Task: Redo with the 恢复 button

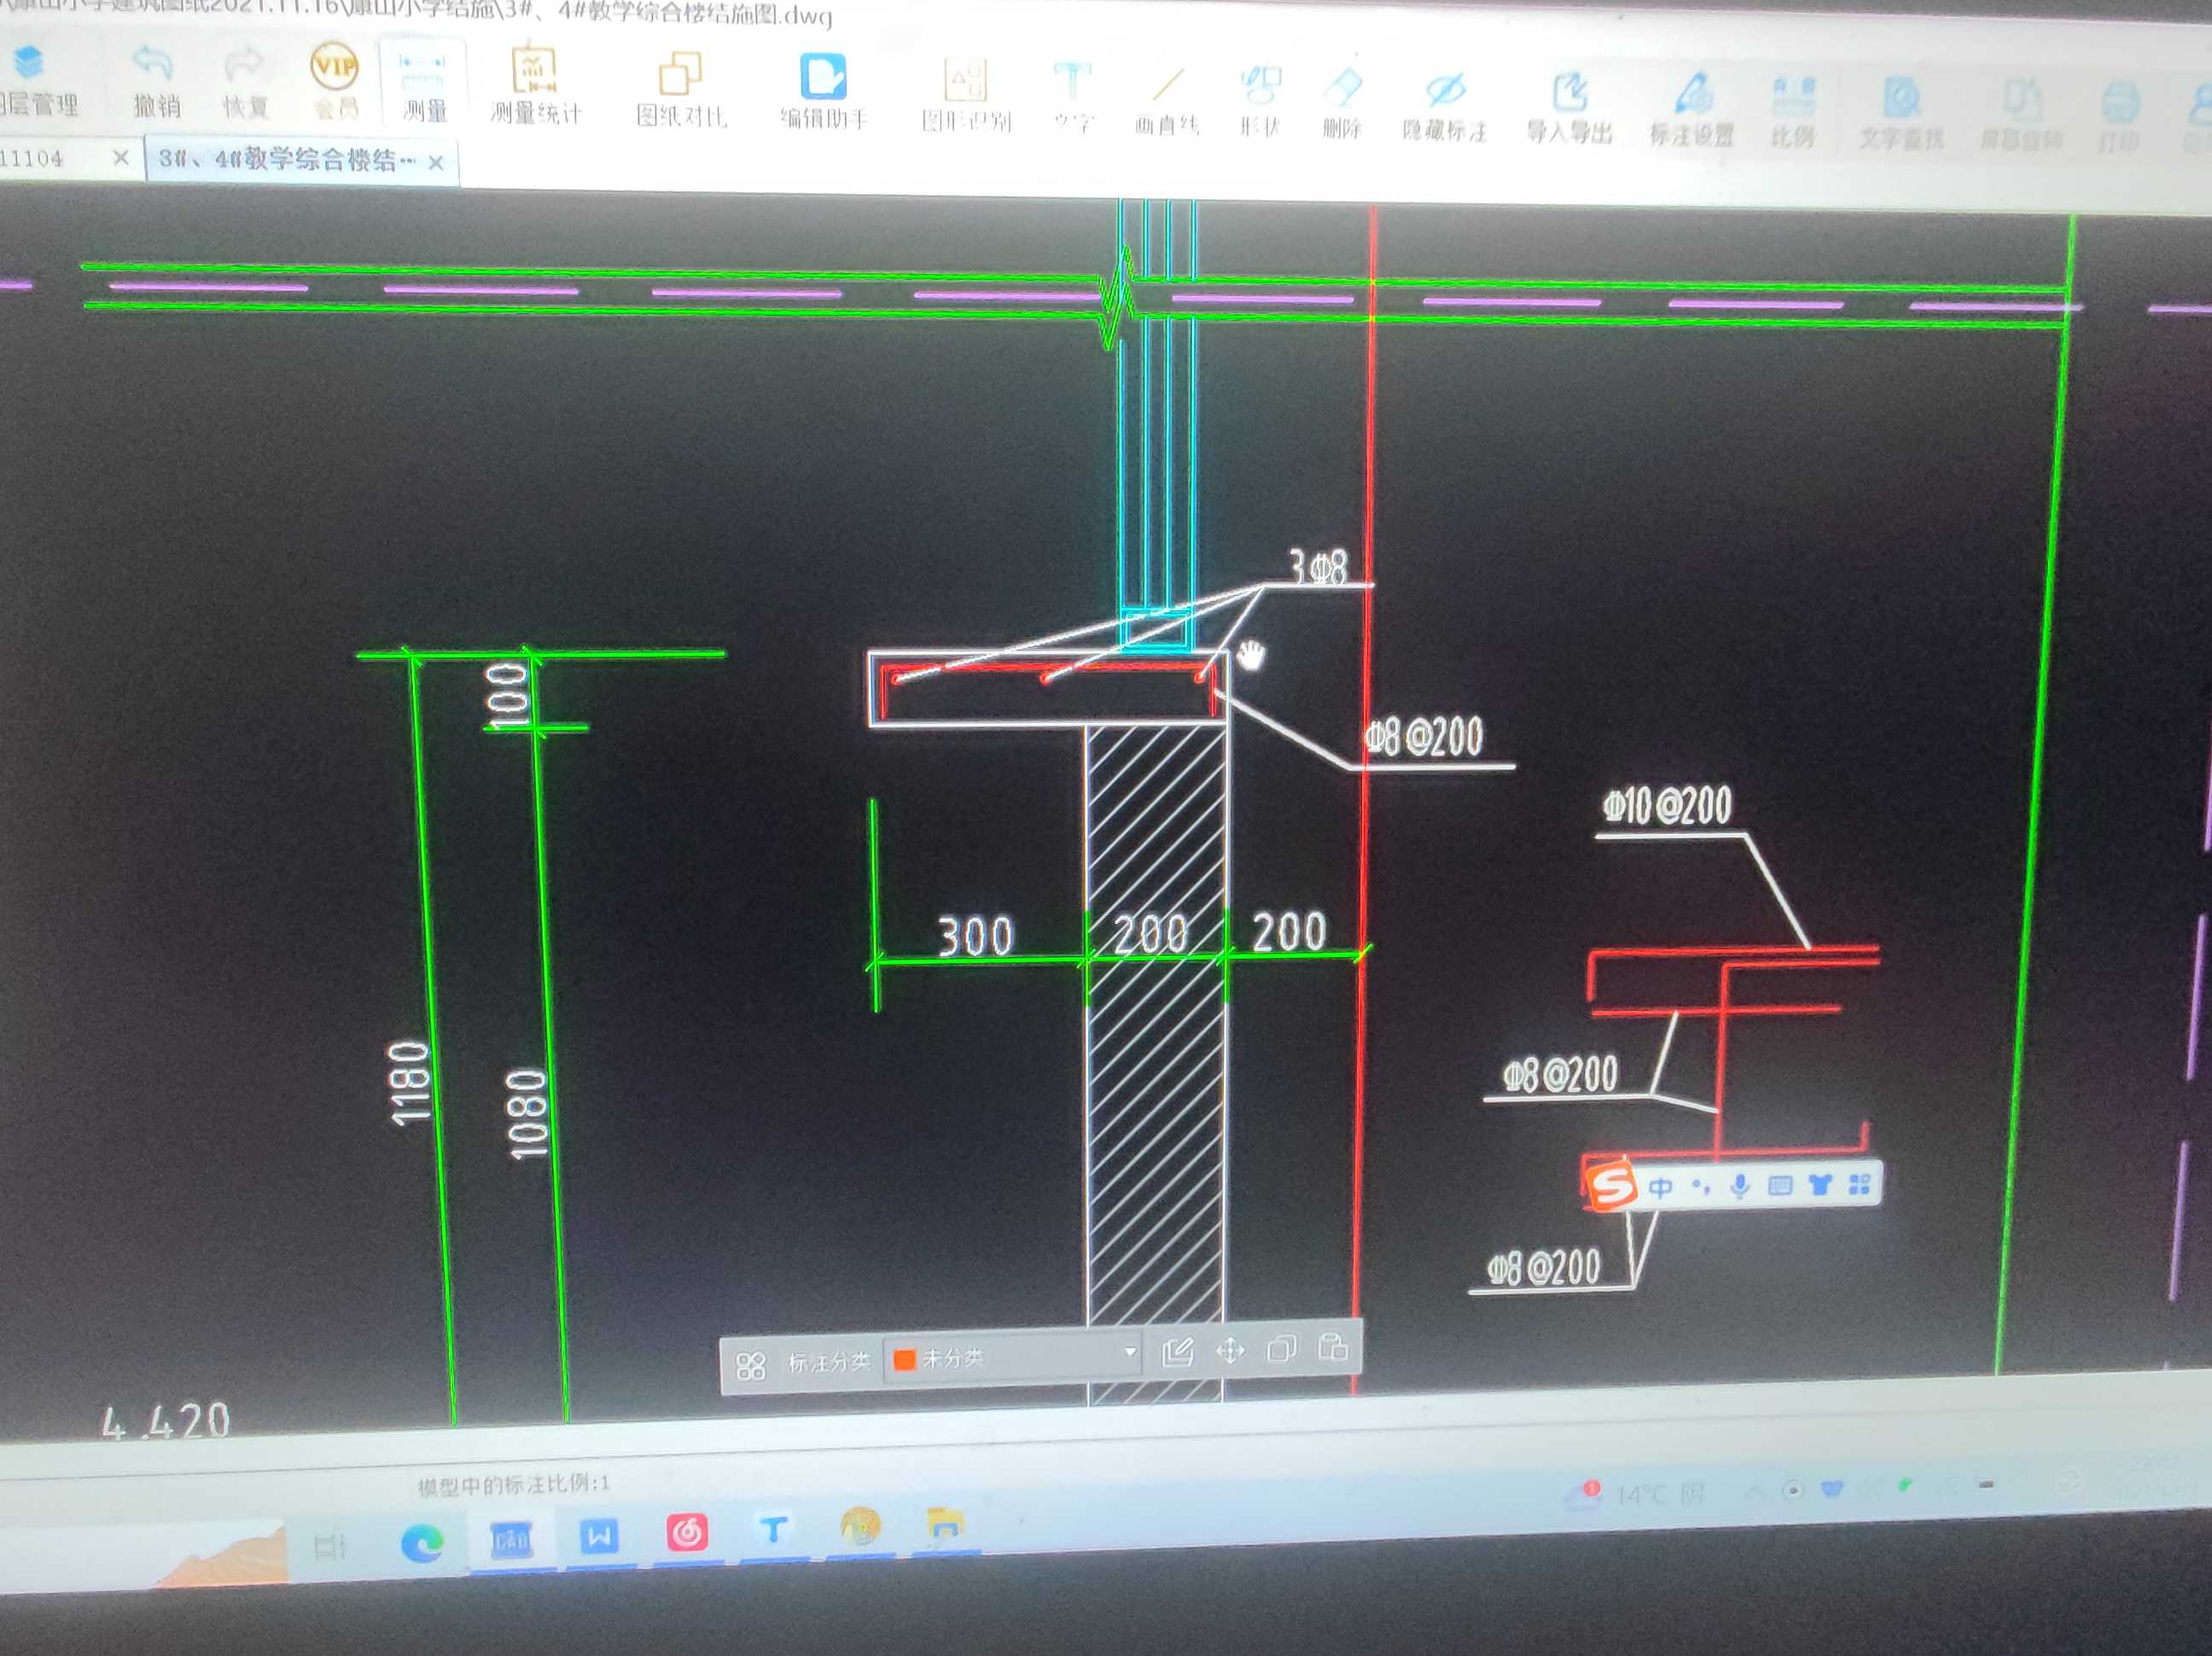Action: click(x=245, y=84)
